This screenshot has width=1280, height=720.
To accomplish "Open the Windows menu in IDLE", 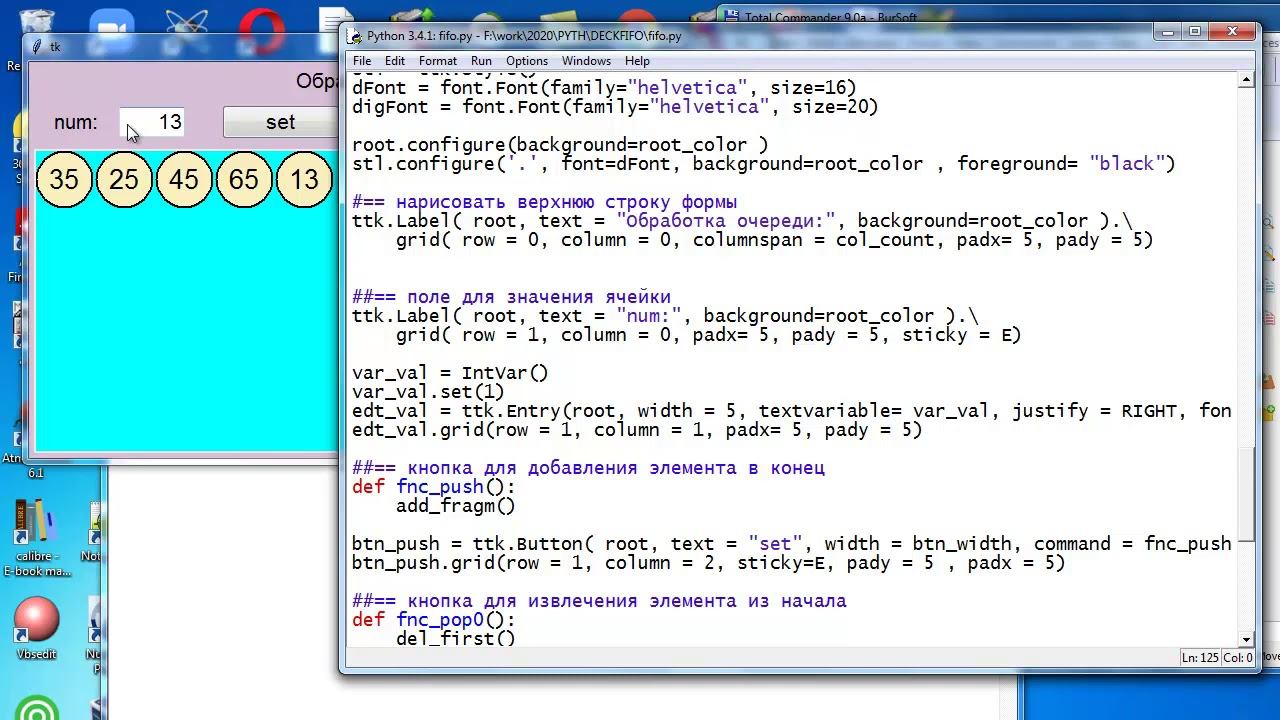I will [586, 61].
